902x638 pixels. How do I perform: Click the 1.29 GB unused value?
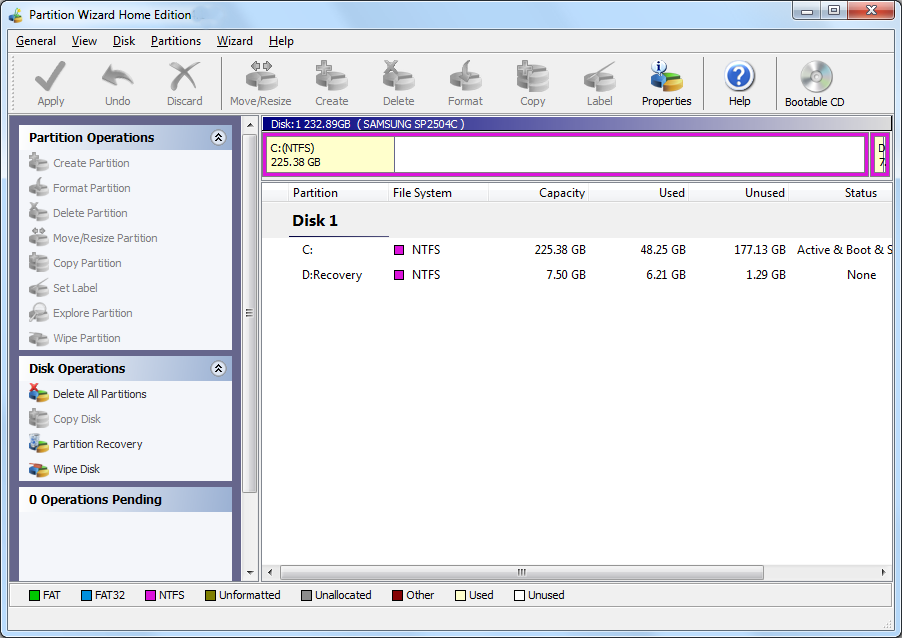point(766,275)
